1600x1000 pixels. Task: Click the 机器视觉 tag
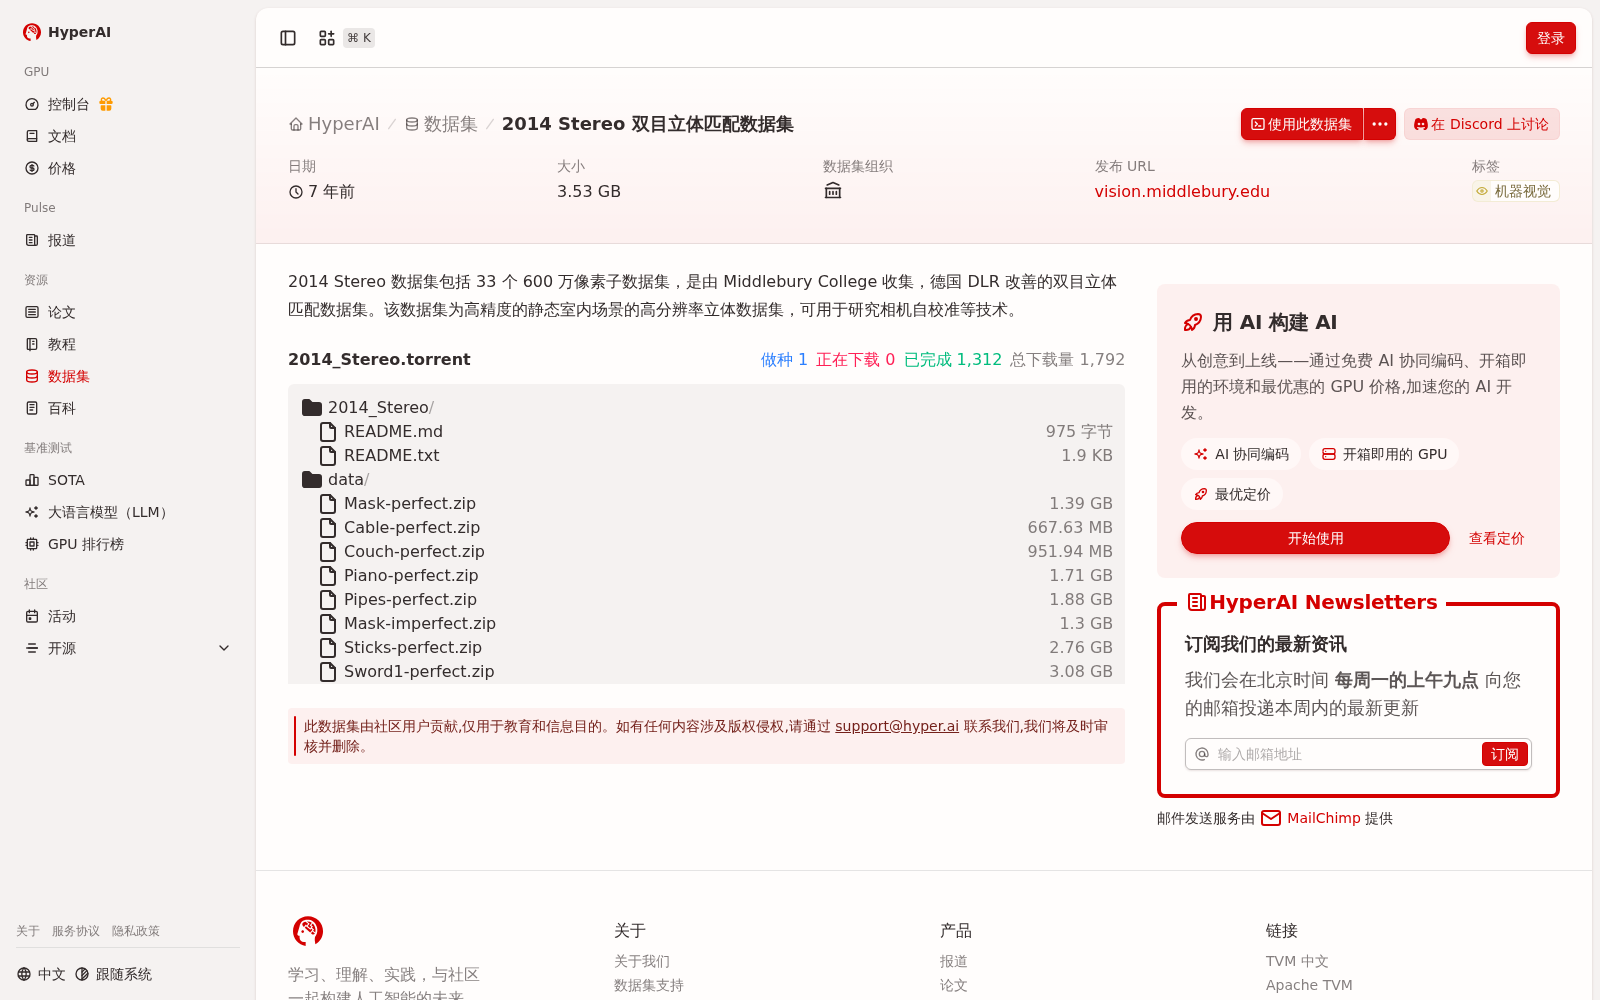click(1515, 191)
